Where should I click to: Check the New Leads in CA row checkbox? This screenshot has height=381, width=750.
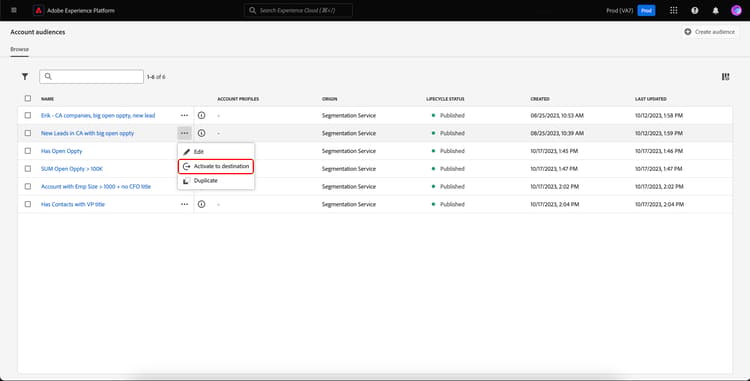[28, 133]
